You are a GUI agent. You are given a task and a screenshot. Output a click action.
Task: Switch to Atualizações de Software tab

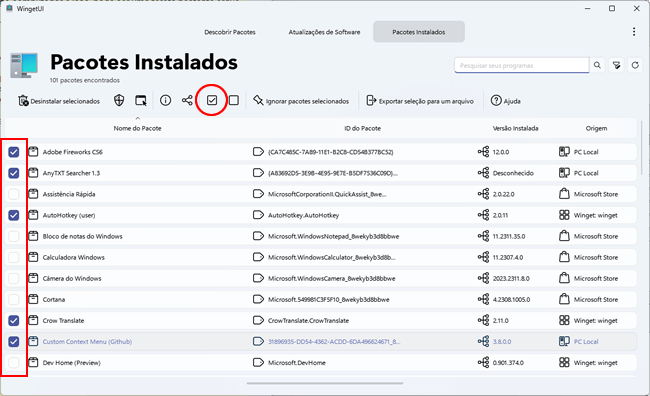[324, 32]
